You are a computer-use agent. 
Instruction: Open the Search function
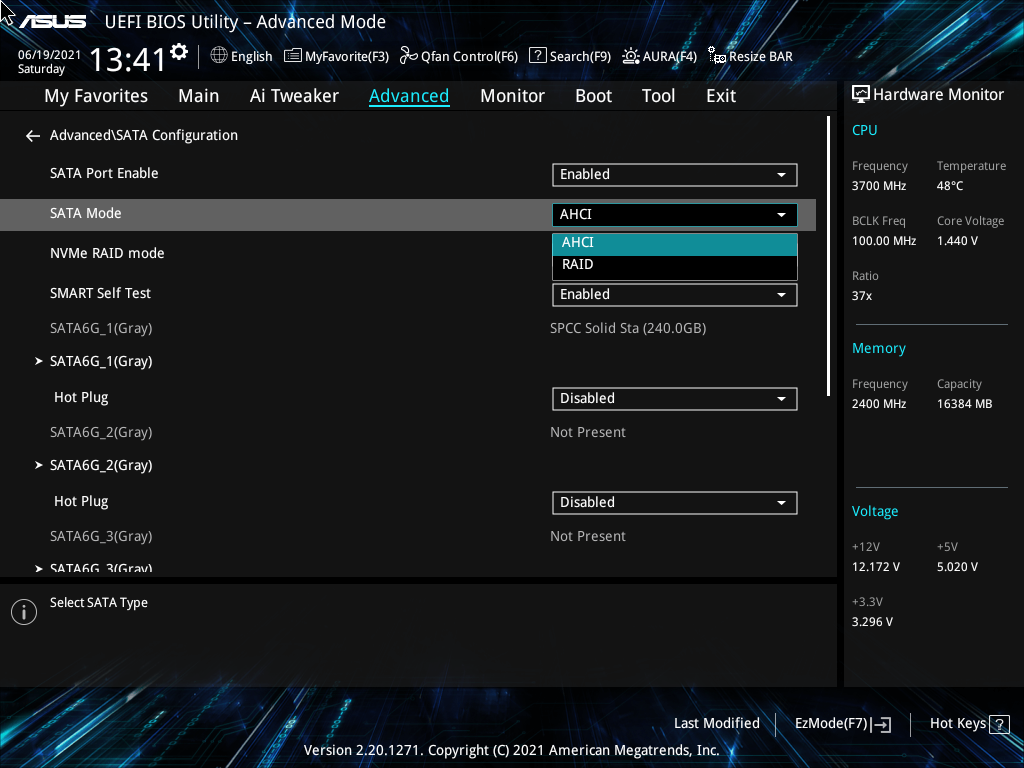pos(569,56)
